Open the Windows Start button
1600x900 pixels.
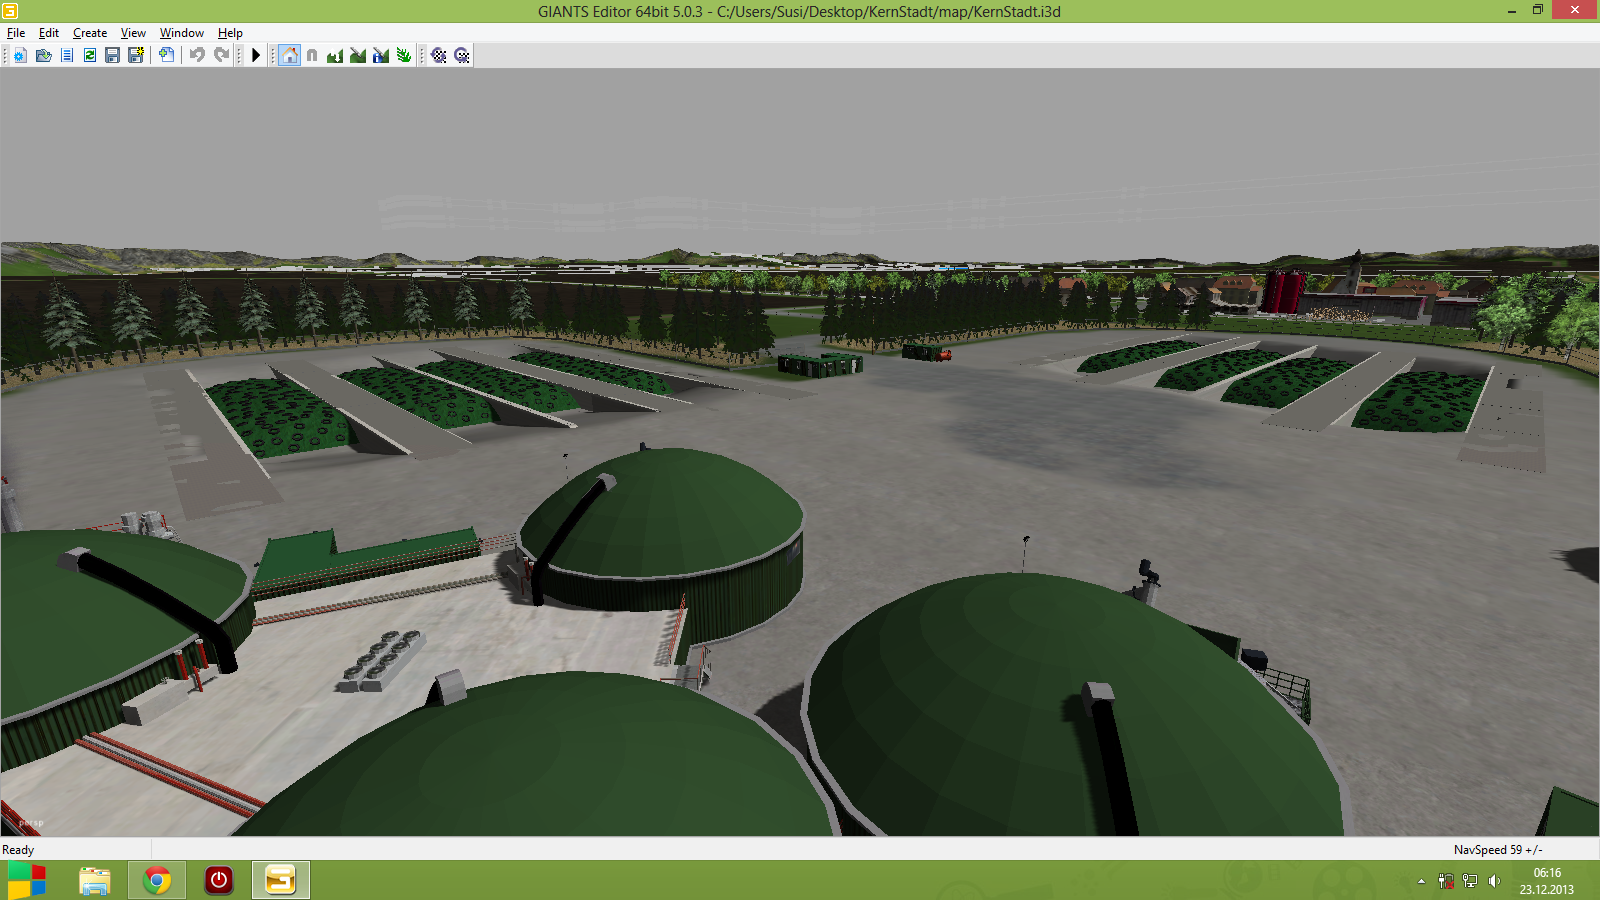pos(27,880)
